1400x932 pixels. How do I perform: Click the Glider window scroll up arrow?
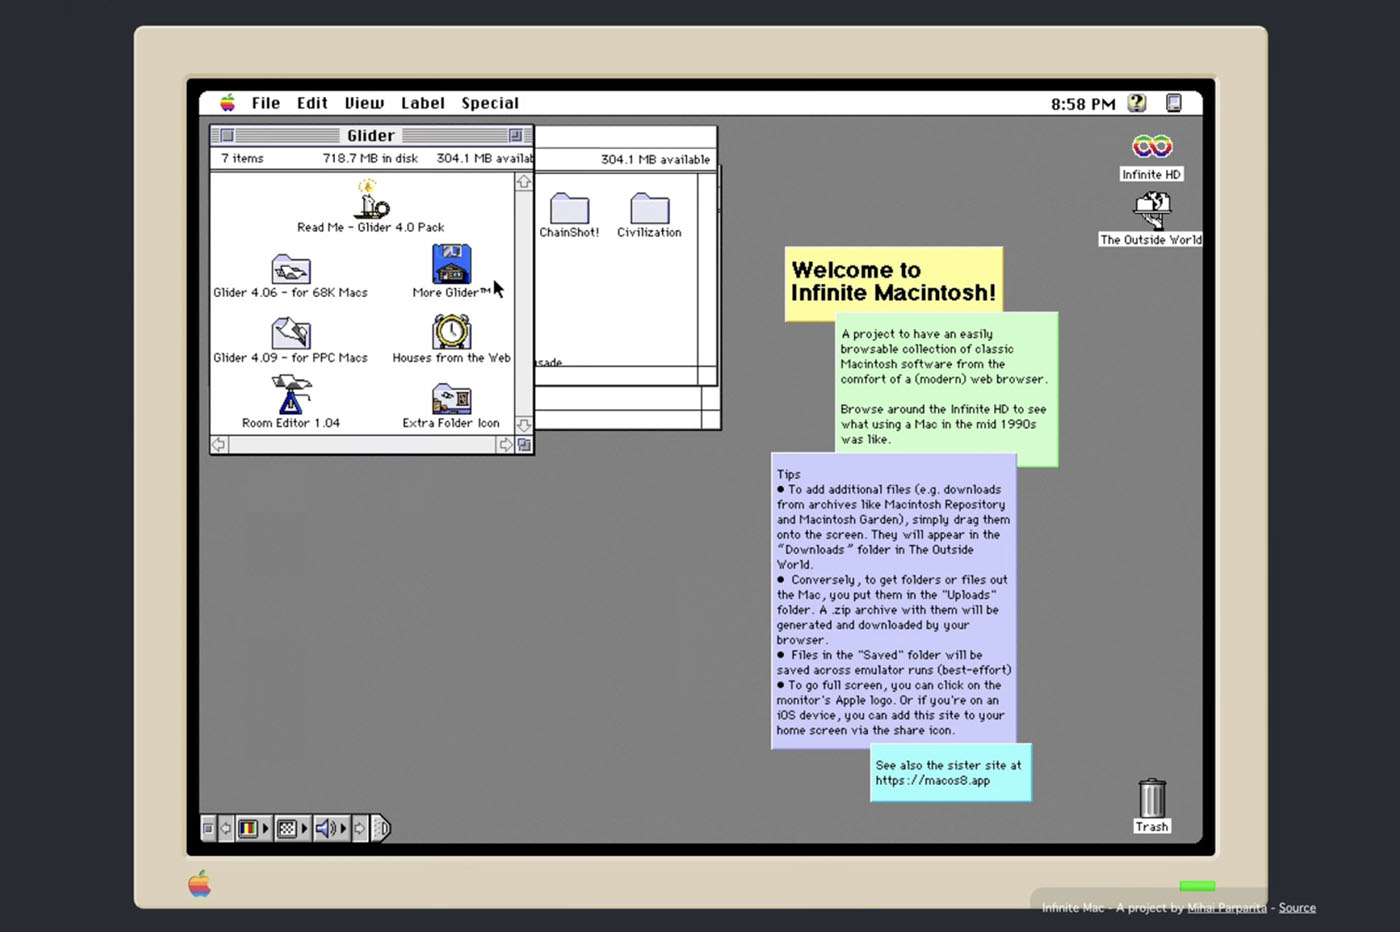(524, 182)
